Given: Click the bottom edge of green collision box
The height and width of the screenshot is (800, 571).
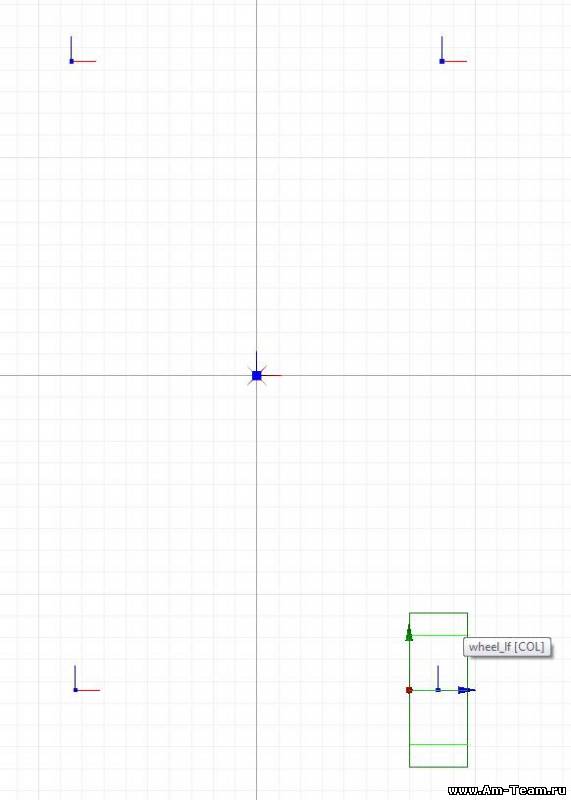Looking at the screenshot, I should pyautogui.click(x=438, y=767).
